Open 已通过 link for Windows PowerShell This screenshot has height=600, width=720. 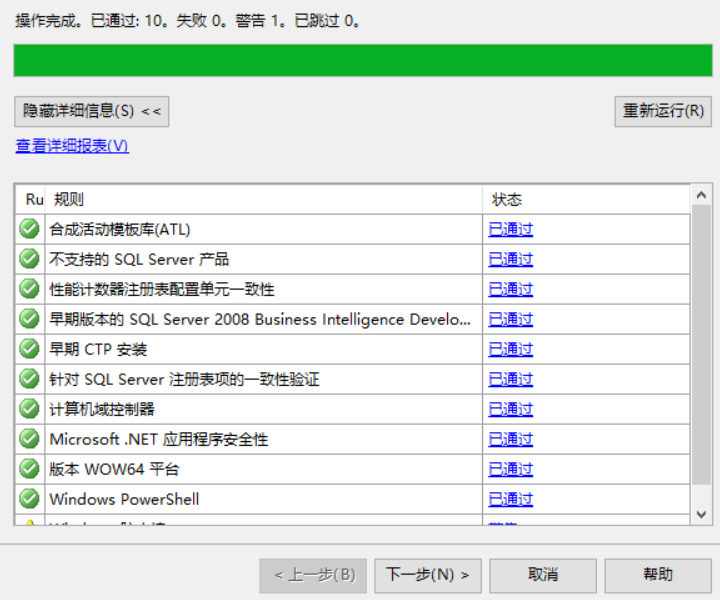click(511, 499)
